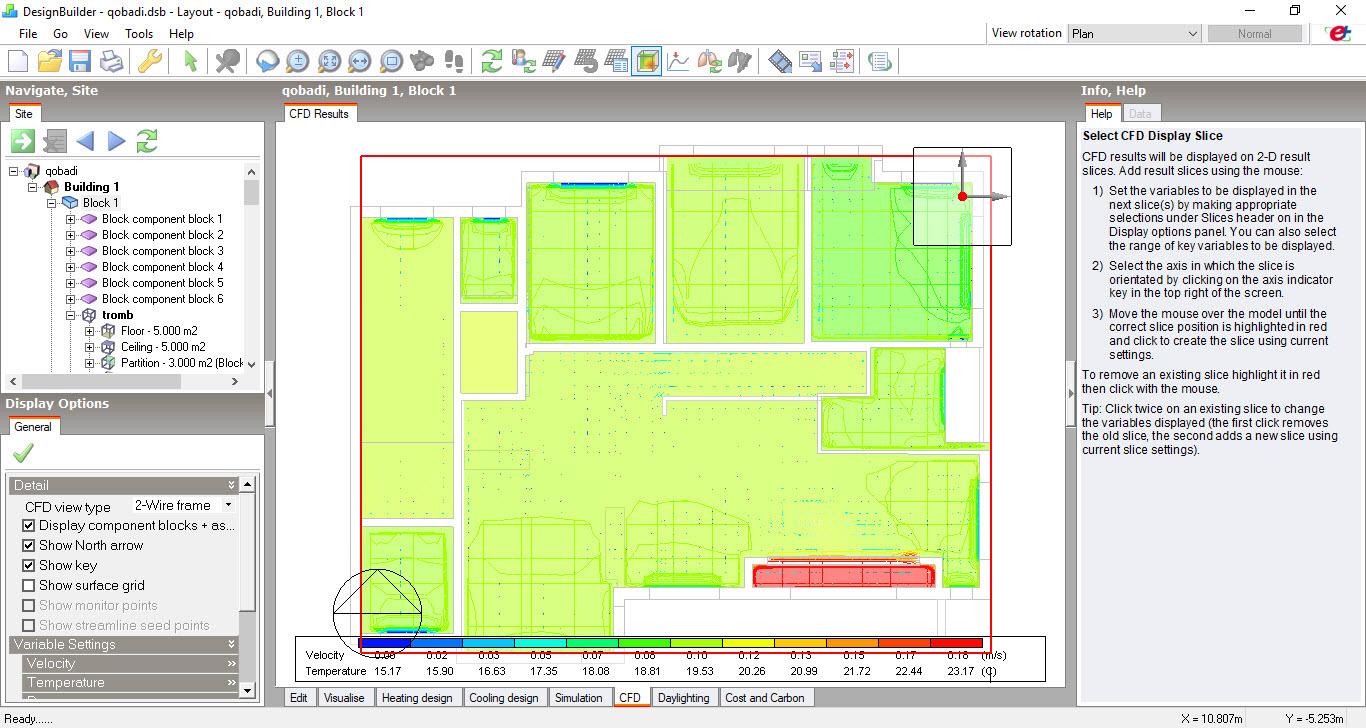The height and width of the screenshot is (728, 1366).
Task: Open the Heating design tab
Action: 417,698
